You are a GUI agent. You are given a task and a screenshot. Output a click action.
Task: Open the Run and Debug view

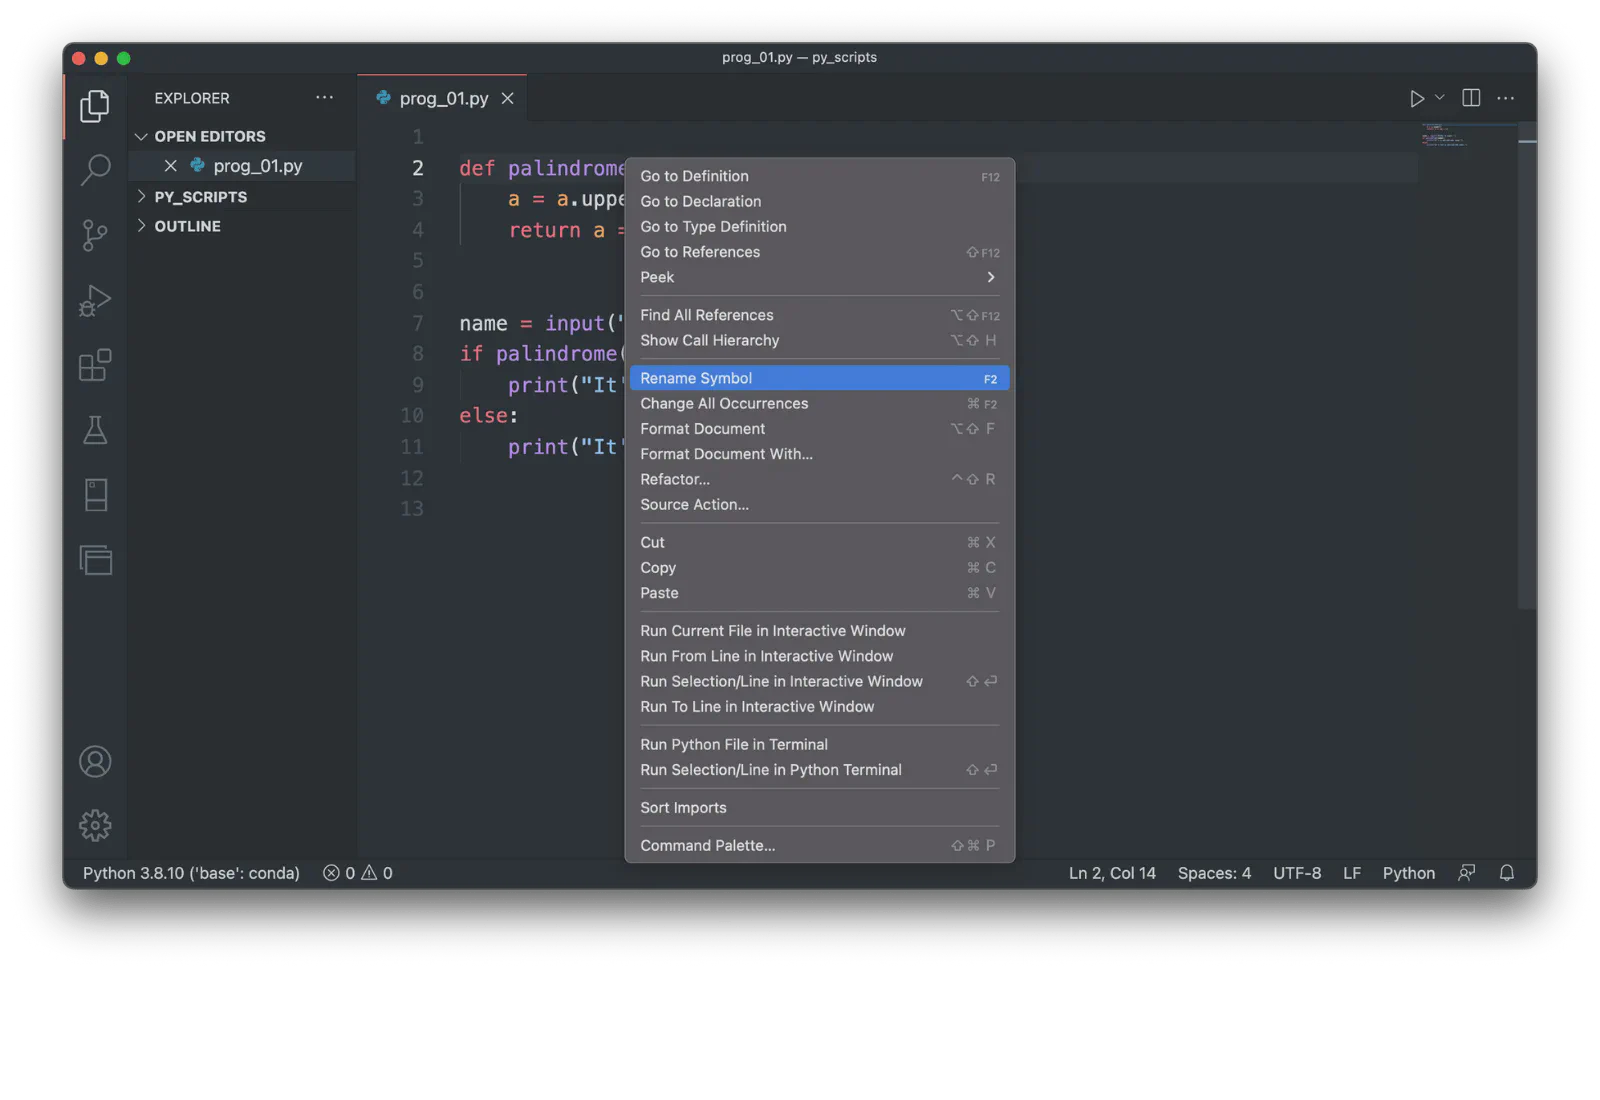click(x=95, y=300)
